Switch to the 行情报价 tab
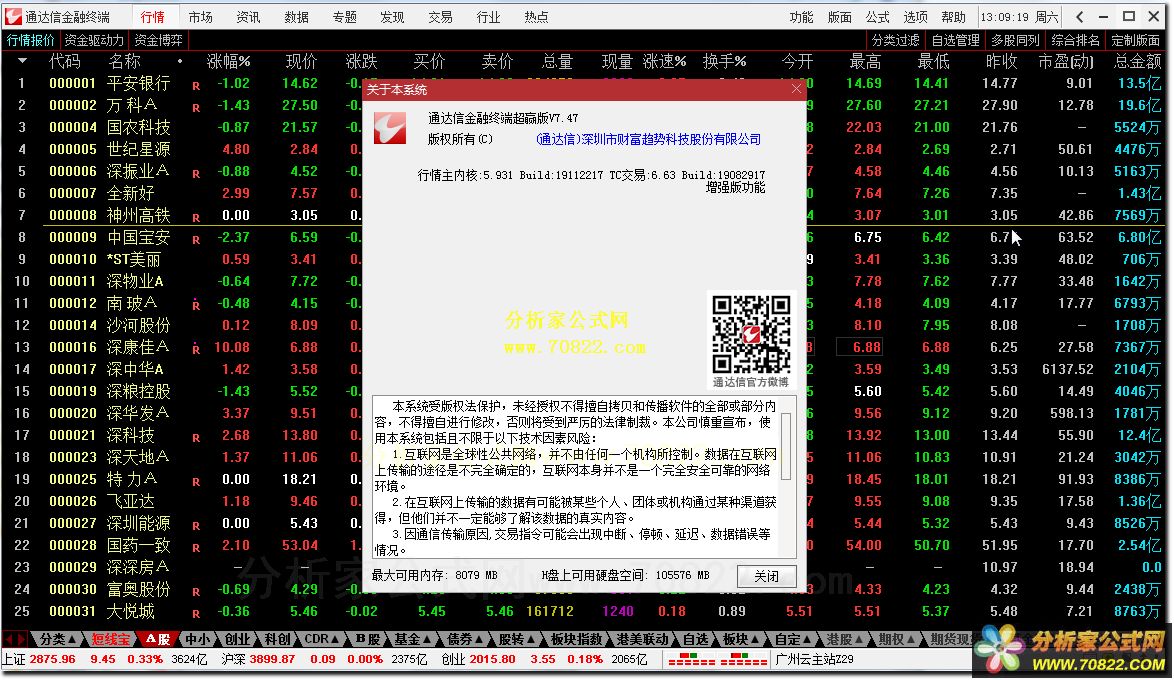Screen dimensions: 1174x680 31,40
